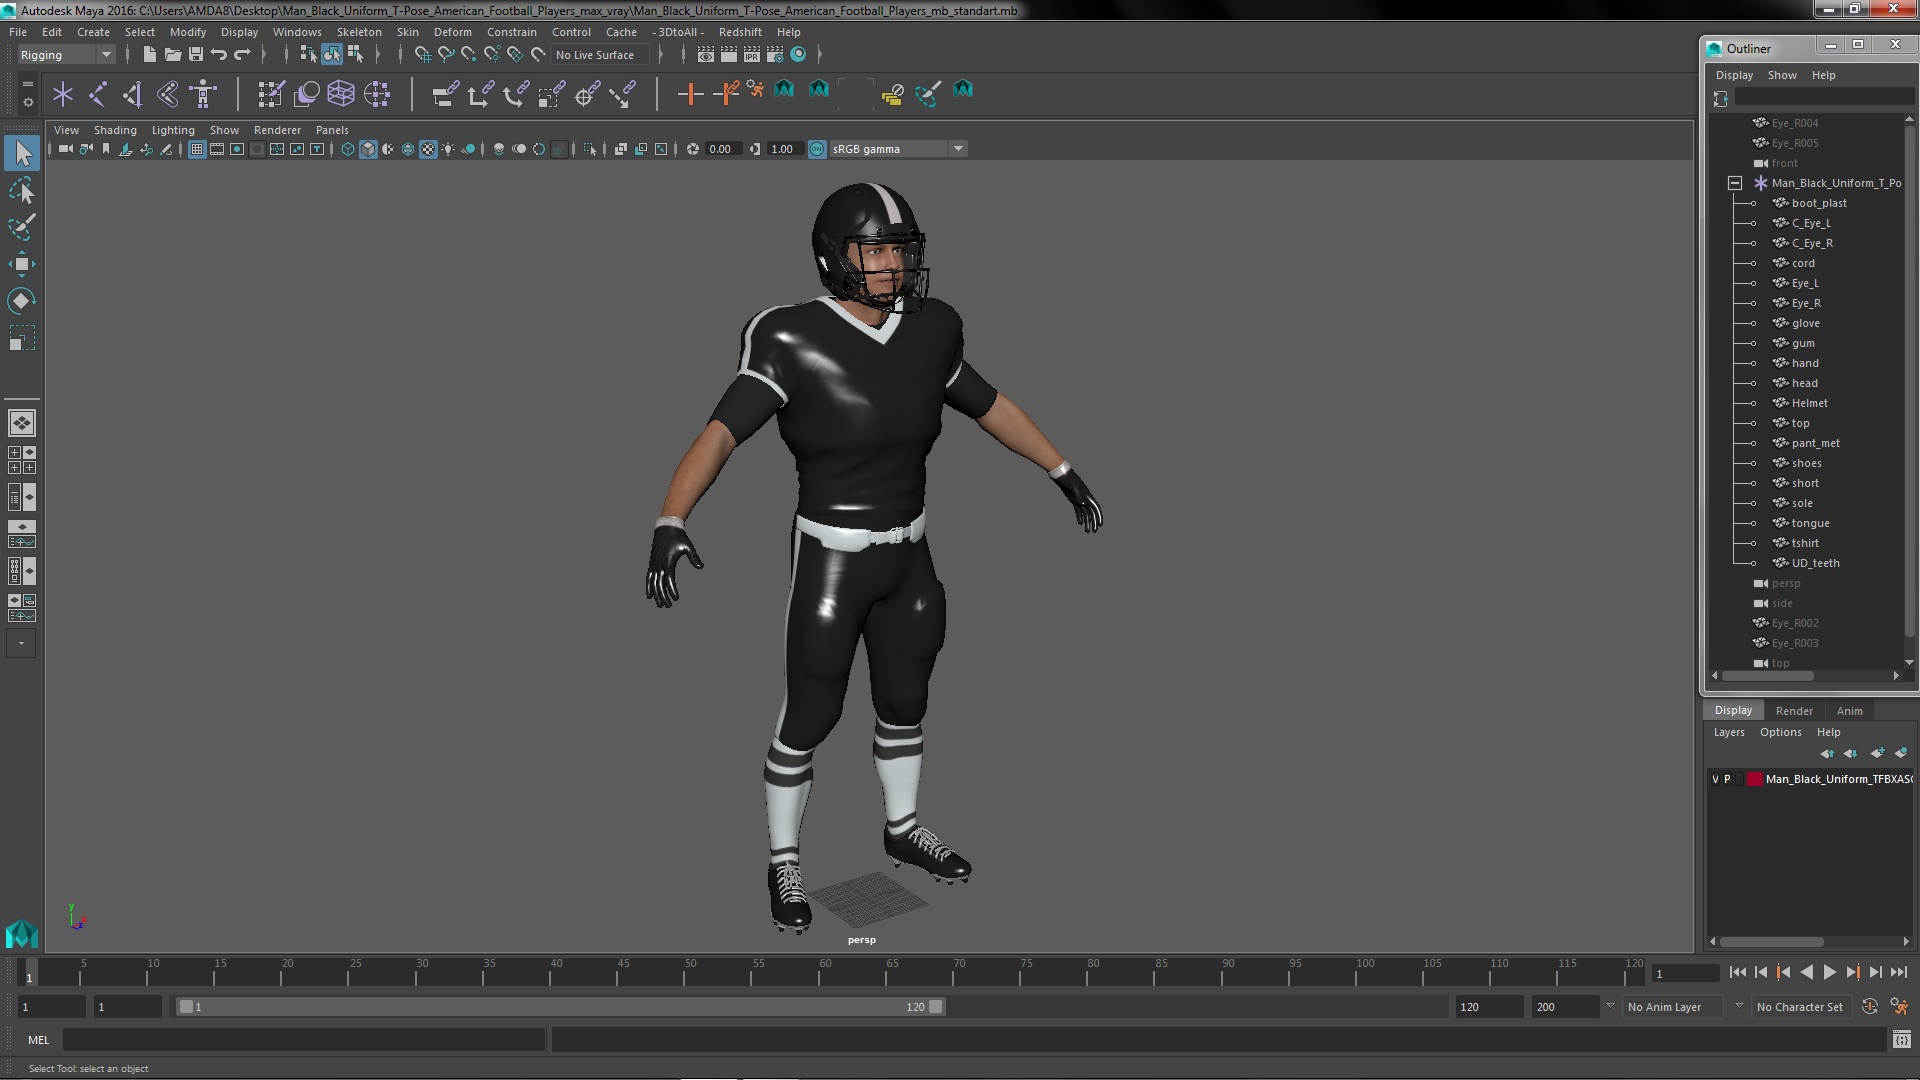Open the animation preferences running-man icon
Viewport: 1920px width, 1080px height.
pos(1899,1007)
